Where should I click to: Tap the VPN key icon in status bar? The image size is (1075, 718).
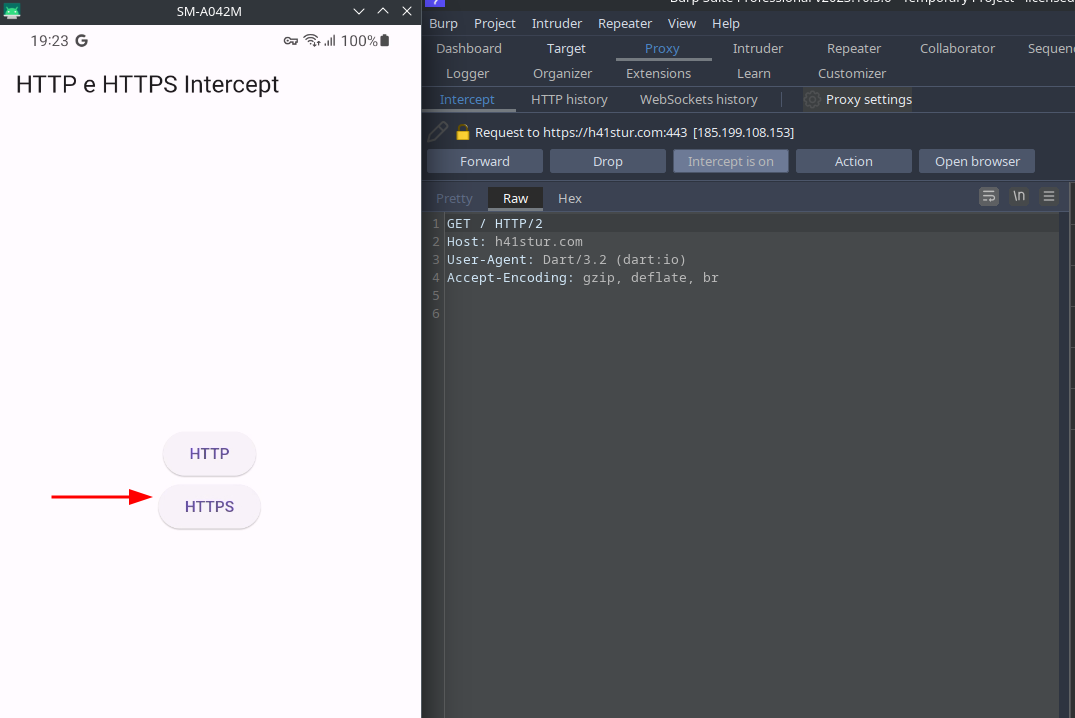[290, 41]
